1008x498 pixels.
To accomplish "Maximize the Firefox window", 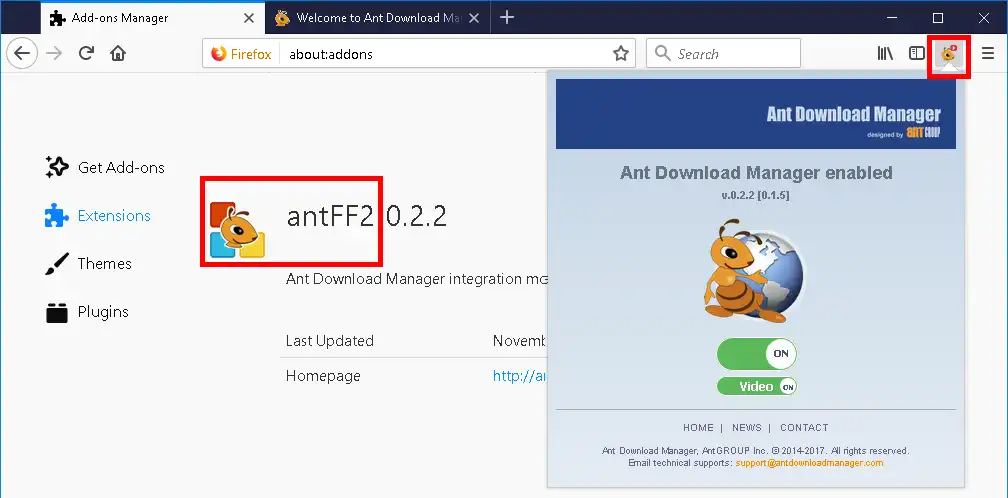I will click(x=938, y=18).
